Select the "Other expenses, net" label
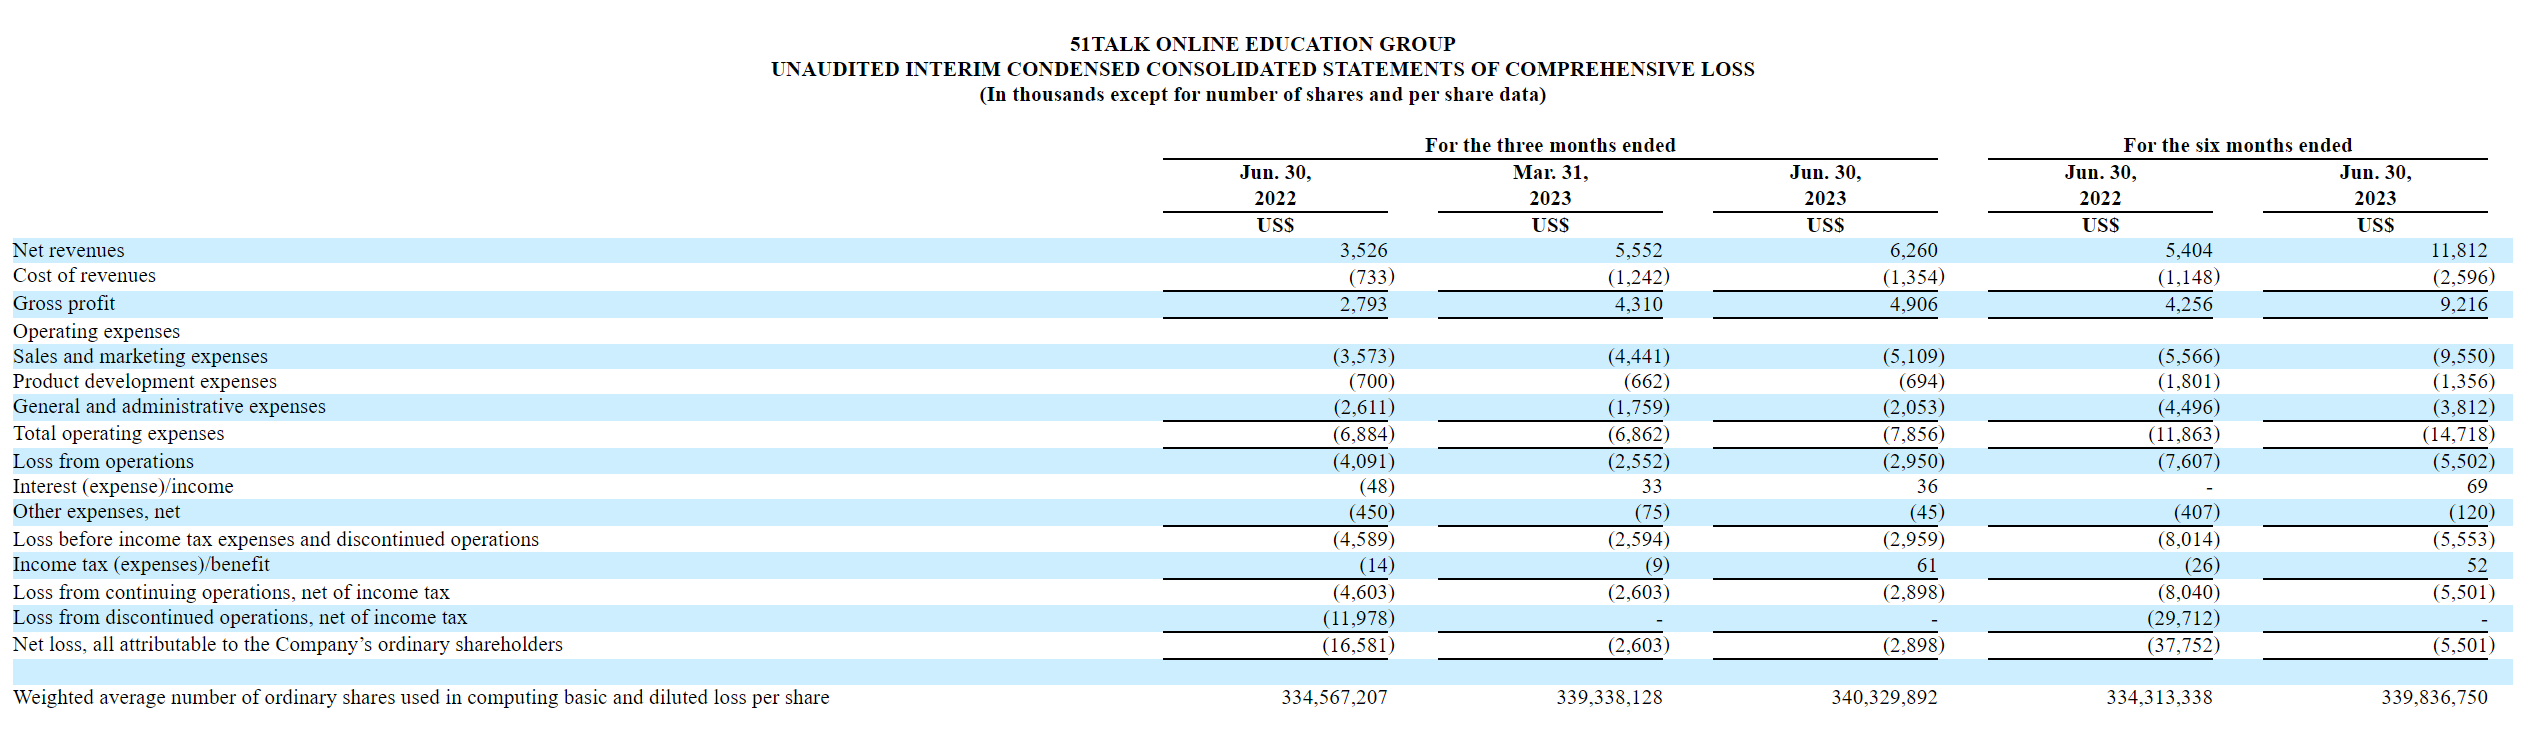The height and width of the screenshot is (738, 2526). click(x=96, y=511)
